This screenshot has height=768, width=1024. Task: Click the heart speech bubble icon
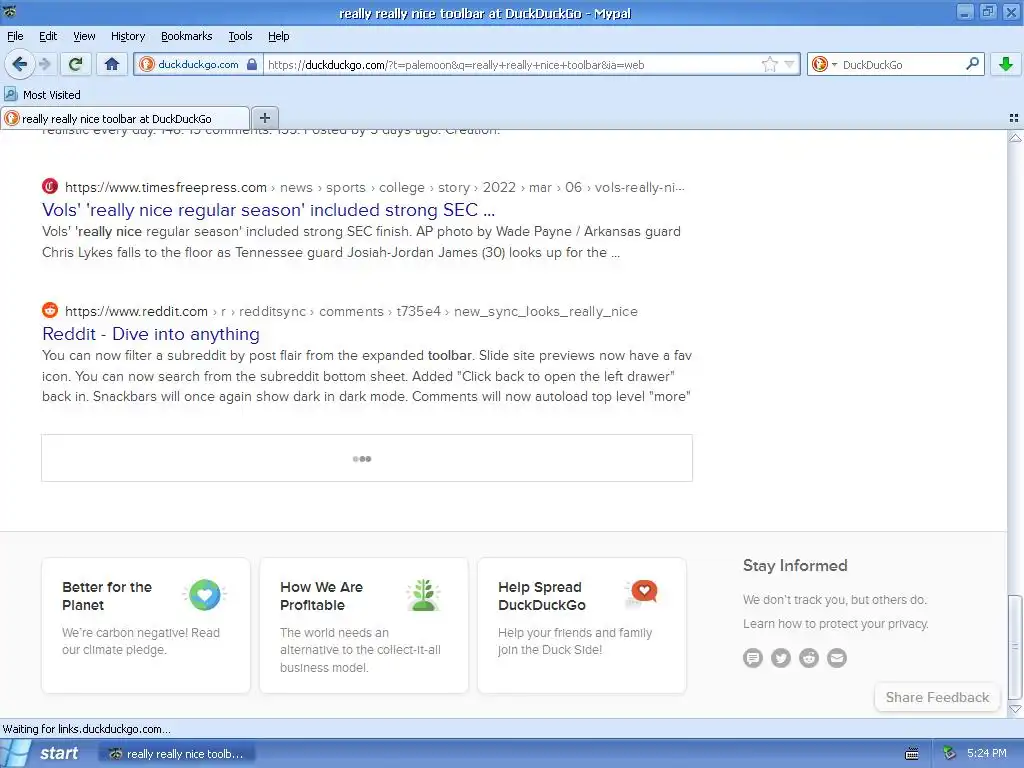click(x=643, y=593)
